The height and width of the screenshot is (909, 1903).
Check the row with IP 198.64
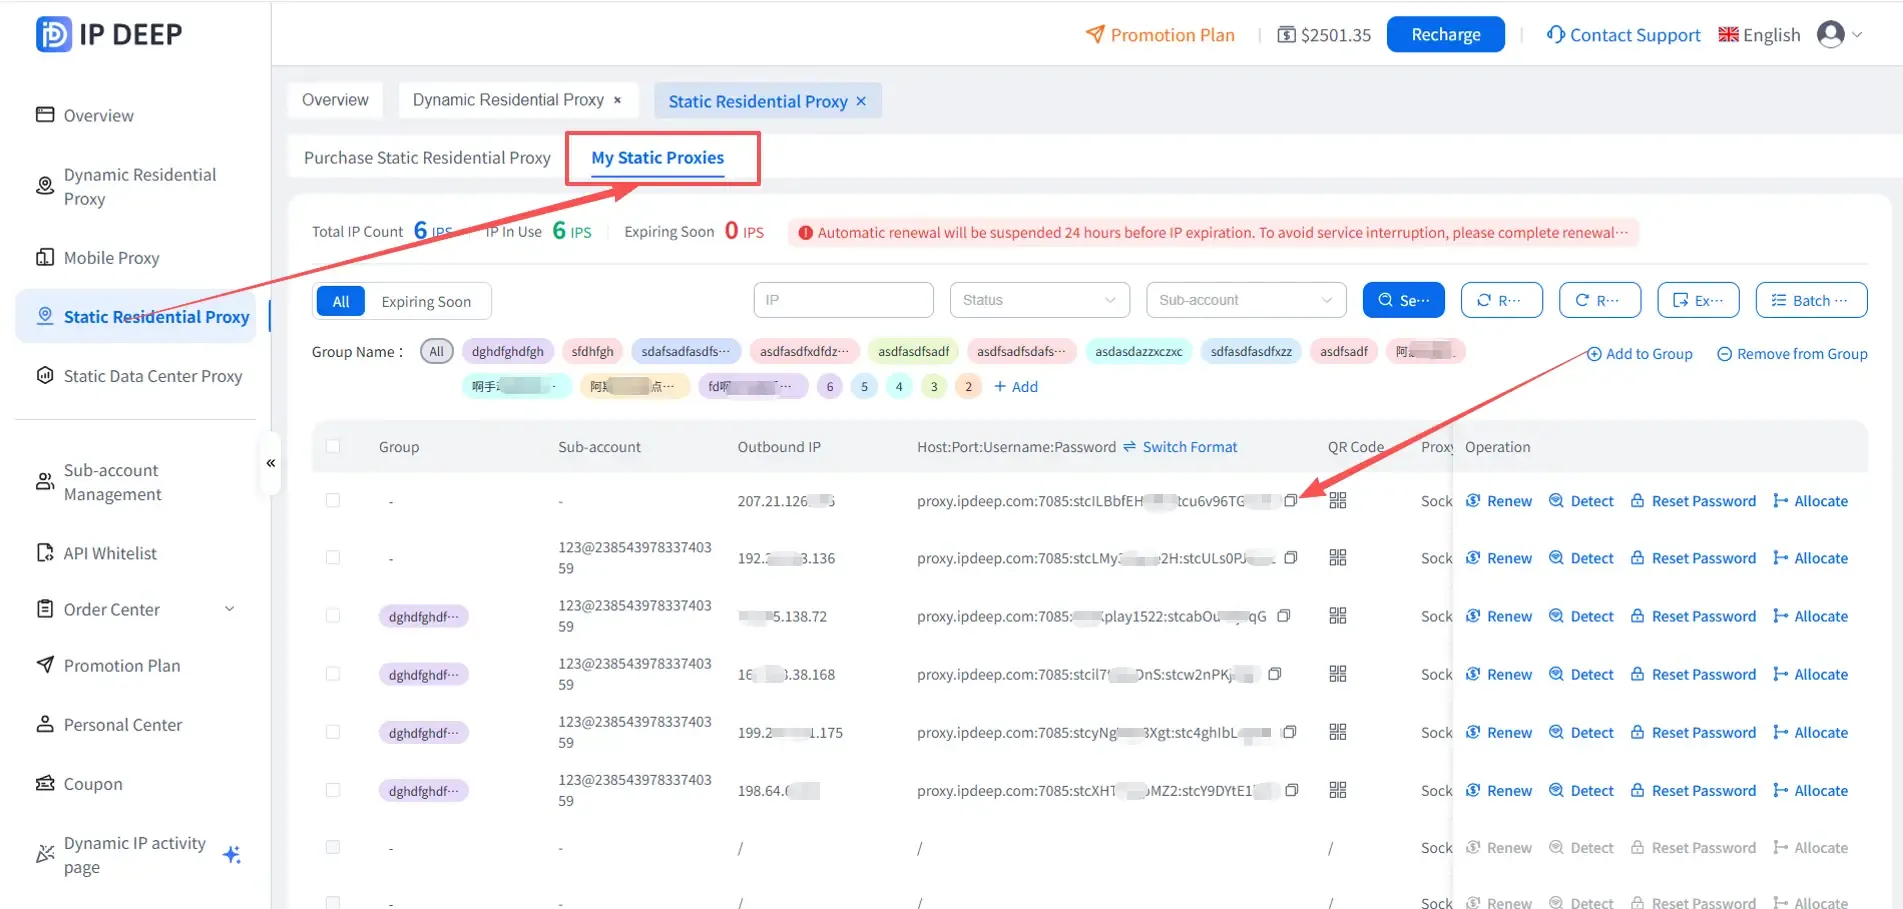click(x=333, y=789)
